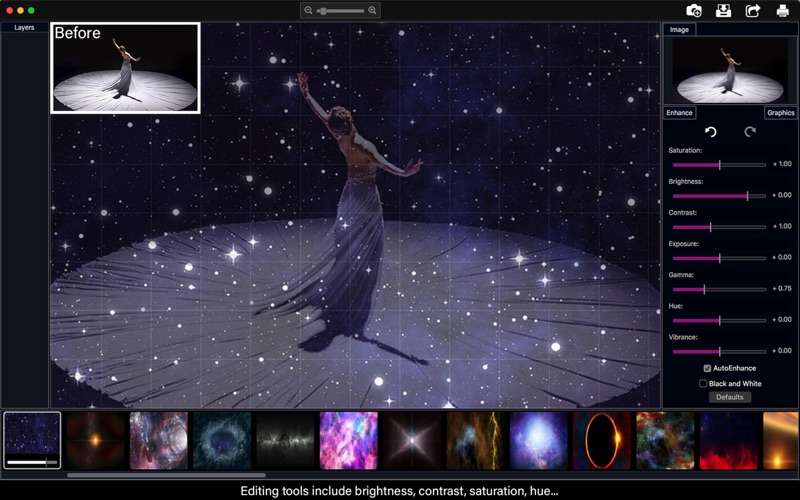
Task: Click the Image tab in right panel
Action: [x=679, y=30]
